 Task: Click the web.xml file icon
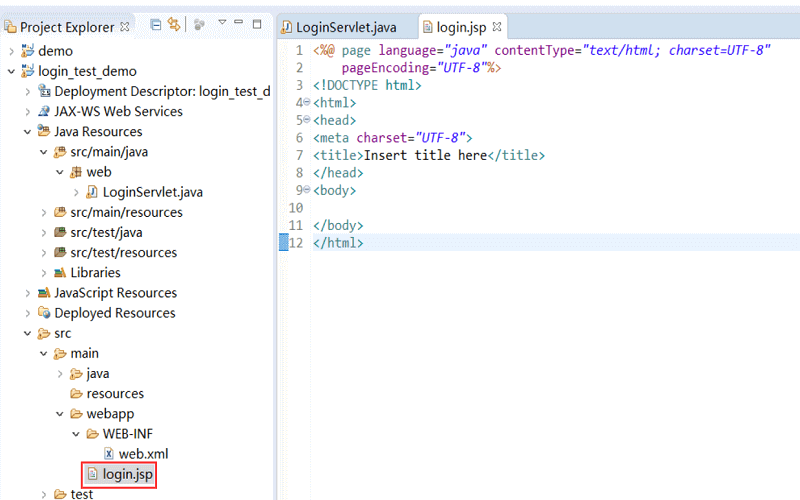[109, 454]
